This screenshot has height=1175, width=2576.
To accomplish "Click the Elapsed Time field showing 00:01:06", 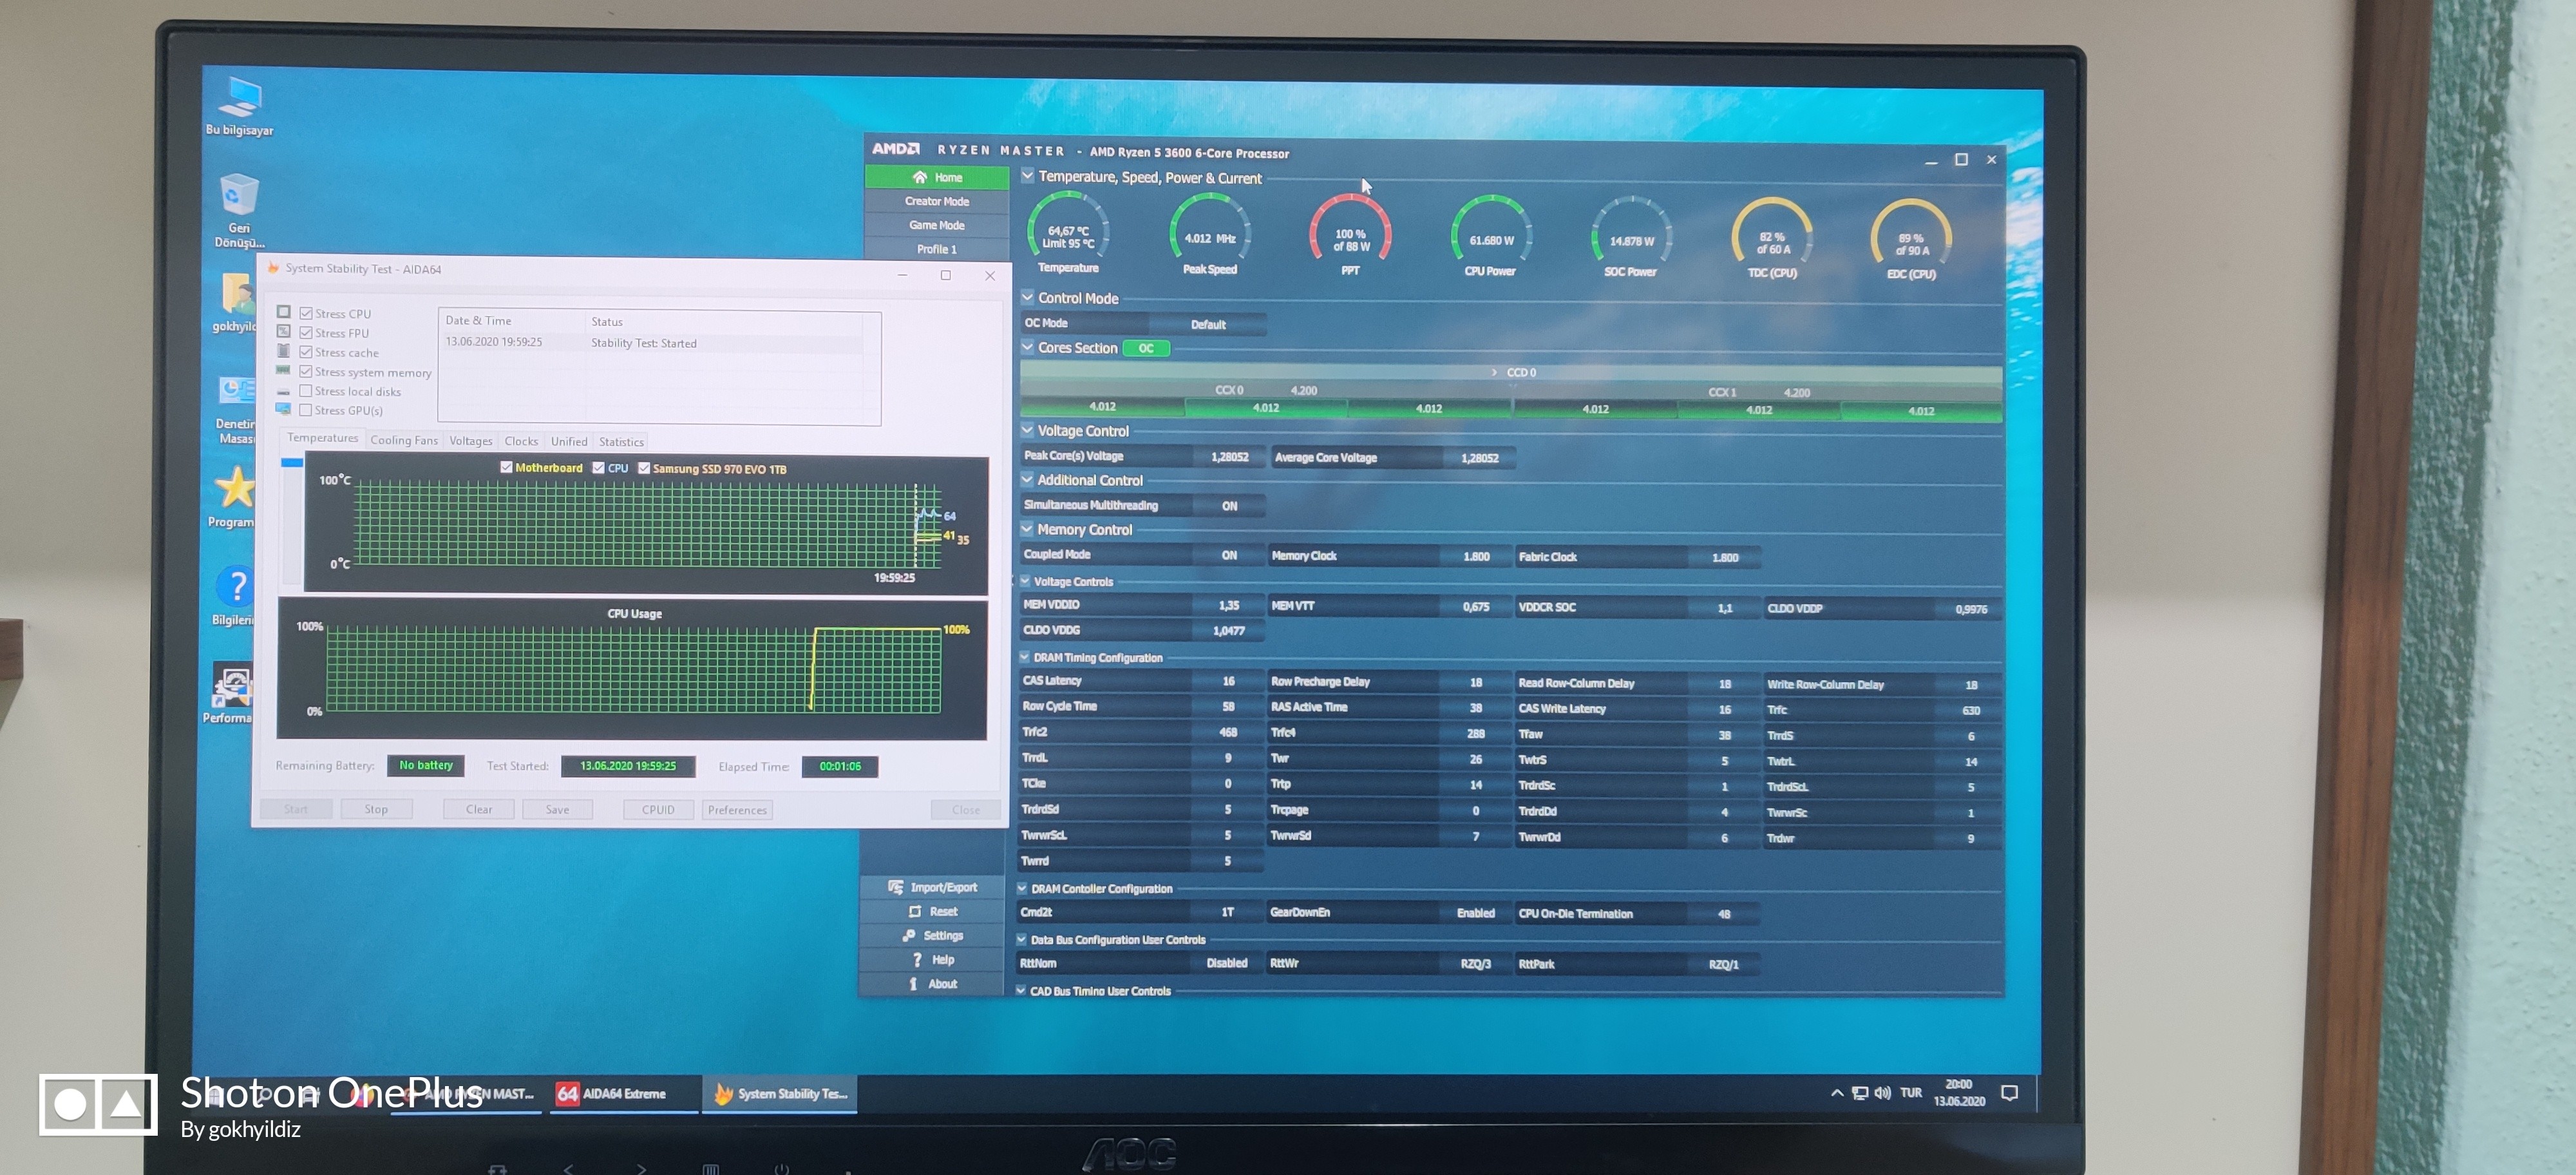I will (840, 766).
